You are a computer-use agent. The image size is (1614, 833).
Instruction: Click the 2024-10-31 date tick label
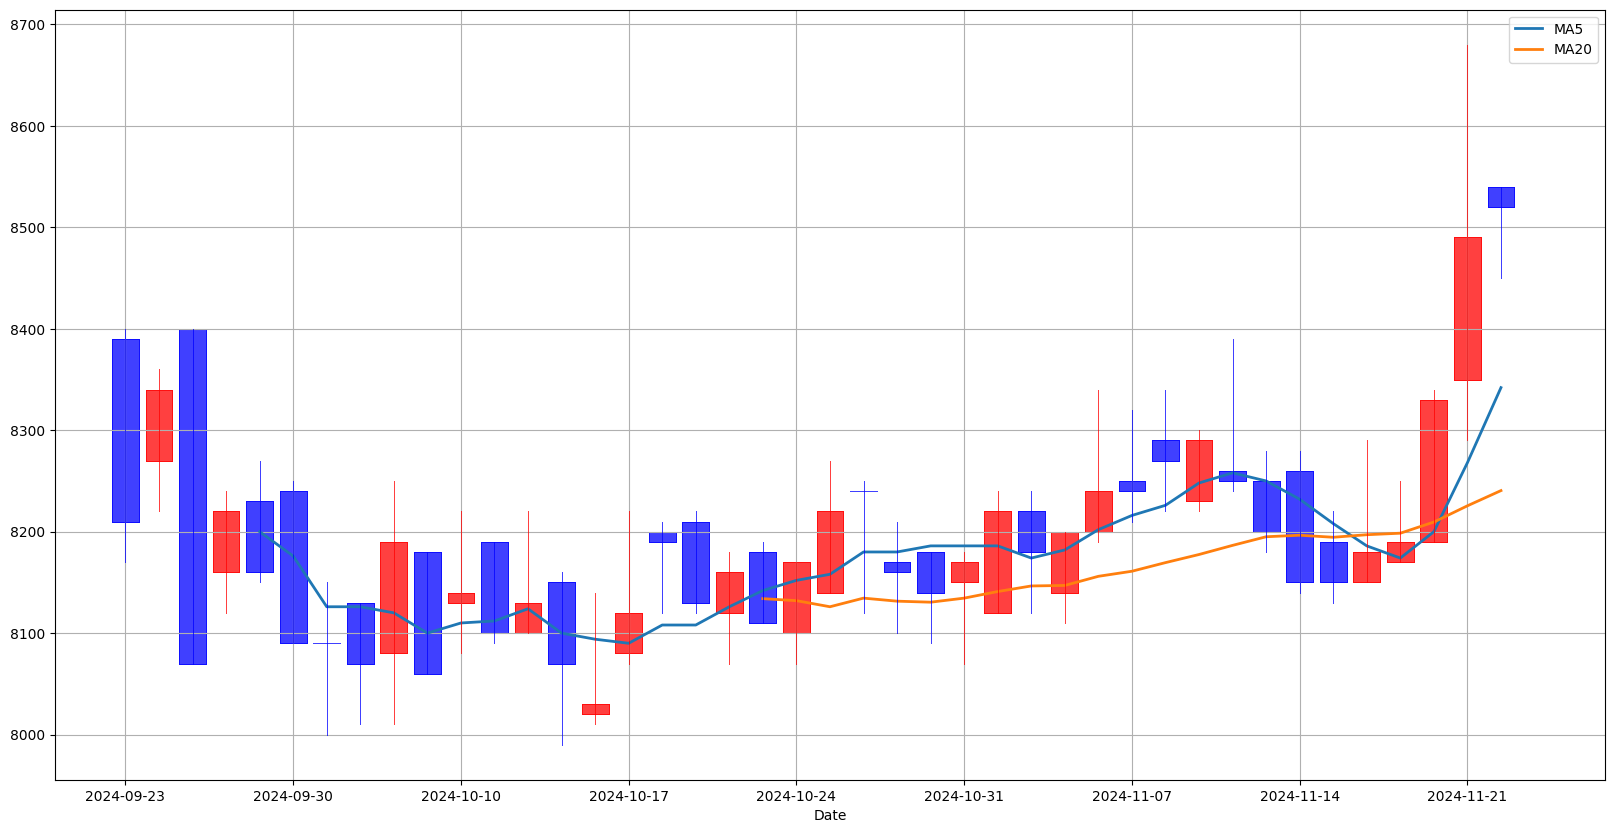[x=964, y=796]
